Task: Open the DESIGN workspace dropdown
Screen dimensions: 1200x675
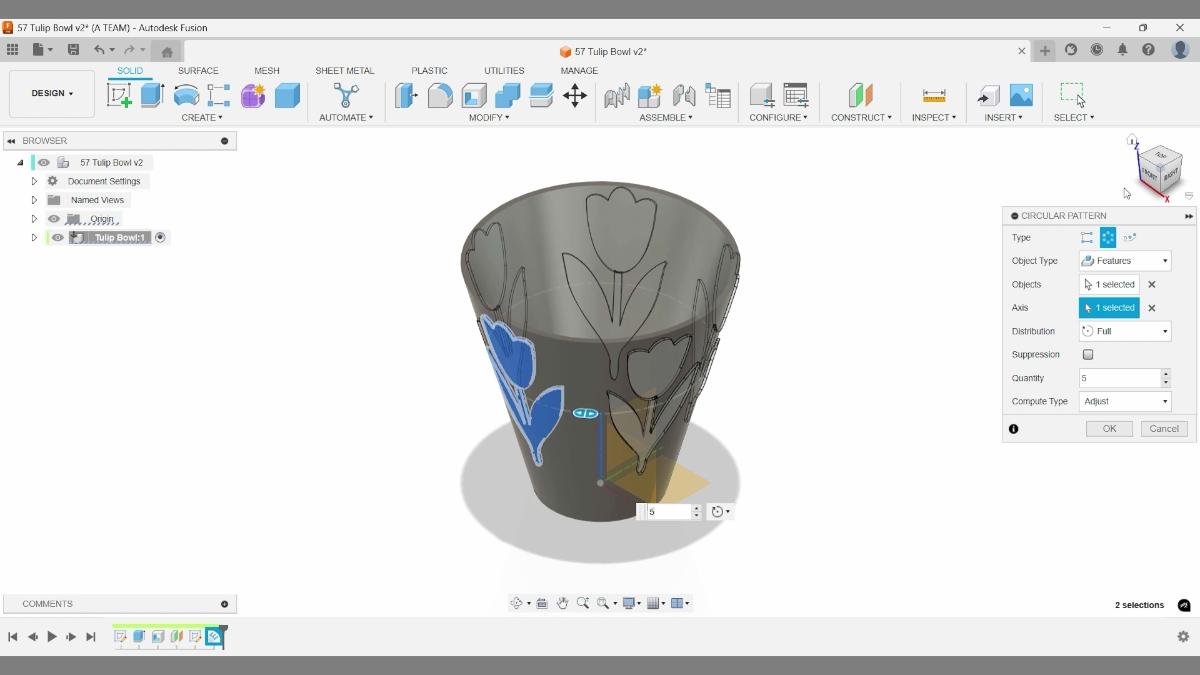Action: point(52,93)
